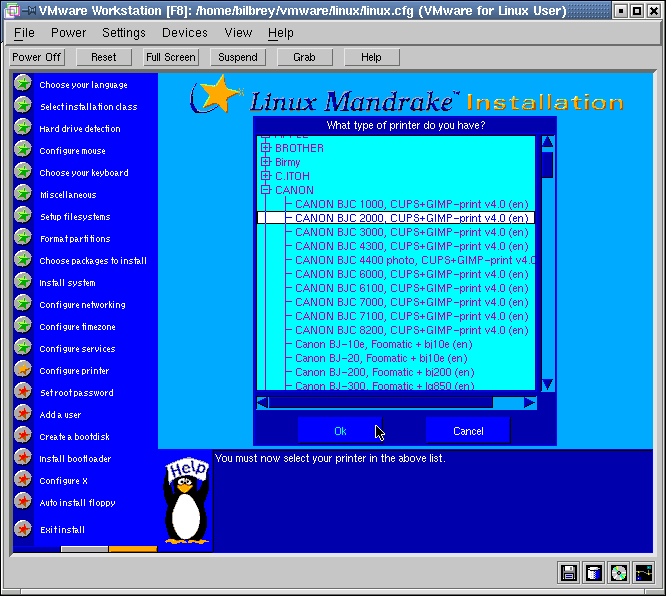
Task: Click the red star beside Install bootloader
Action: click(x=22, y=458)
